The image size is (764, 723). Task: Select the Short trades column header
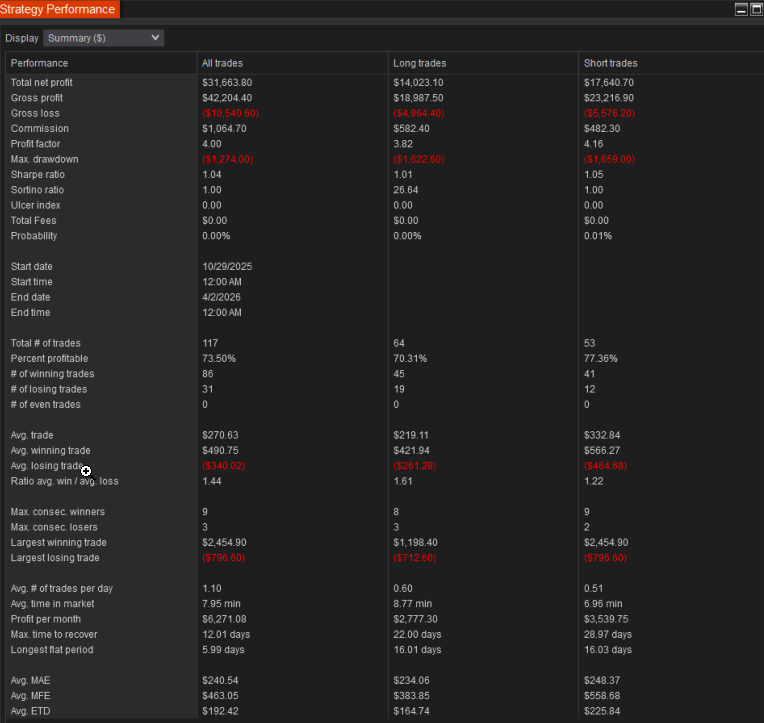(610, 63)
